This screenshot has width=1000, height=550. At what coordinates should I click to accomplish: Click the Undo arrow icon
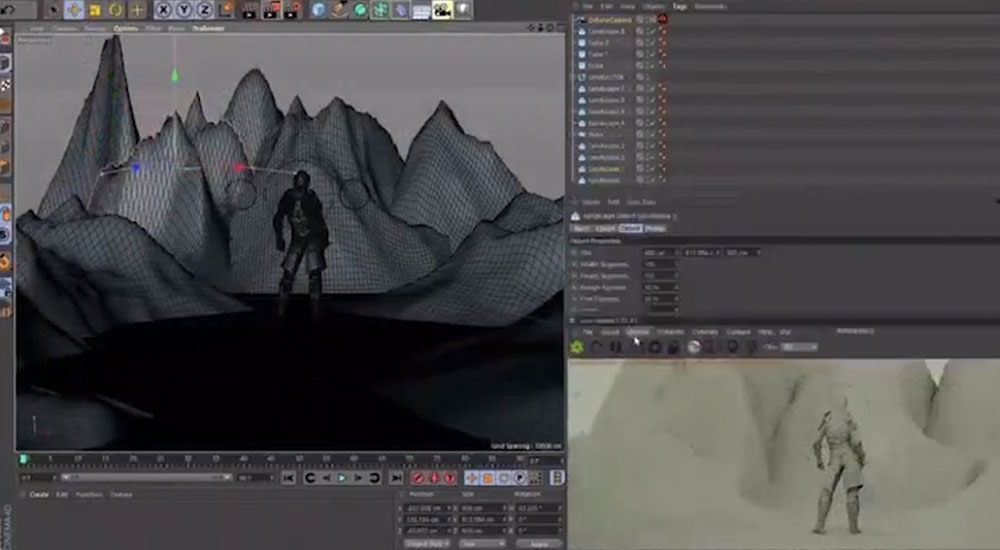pos(10,11)
